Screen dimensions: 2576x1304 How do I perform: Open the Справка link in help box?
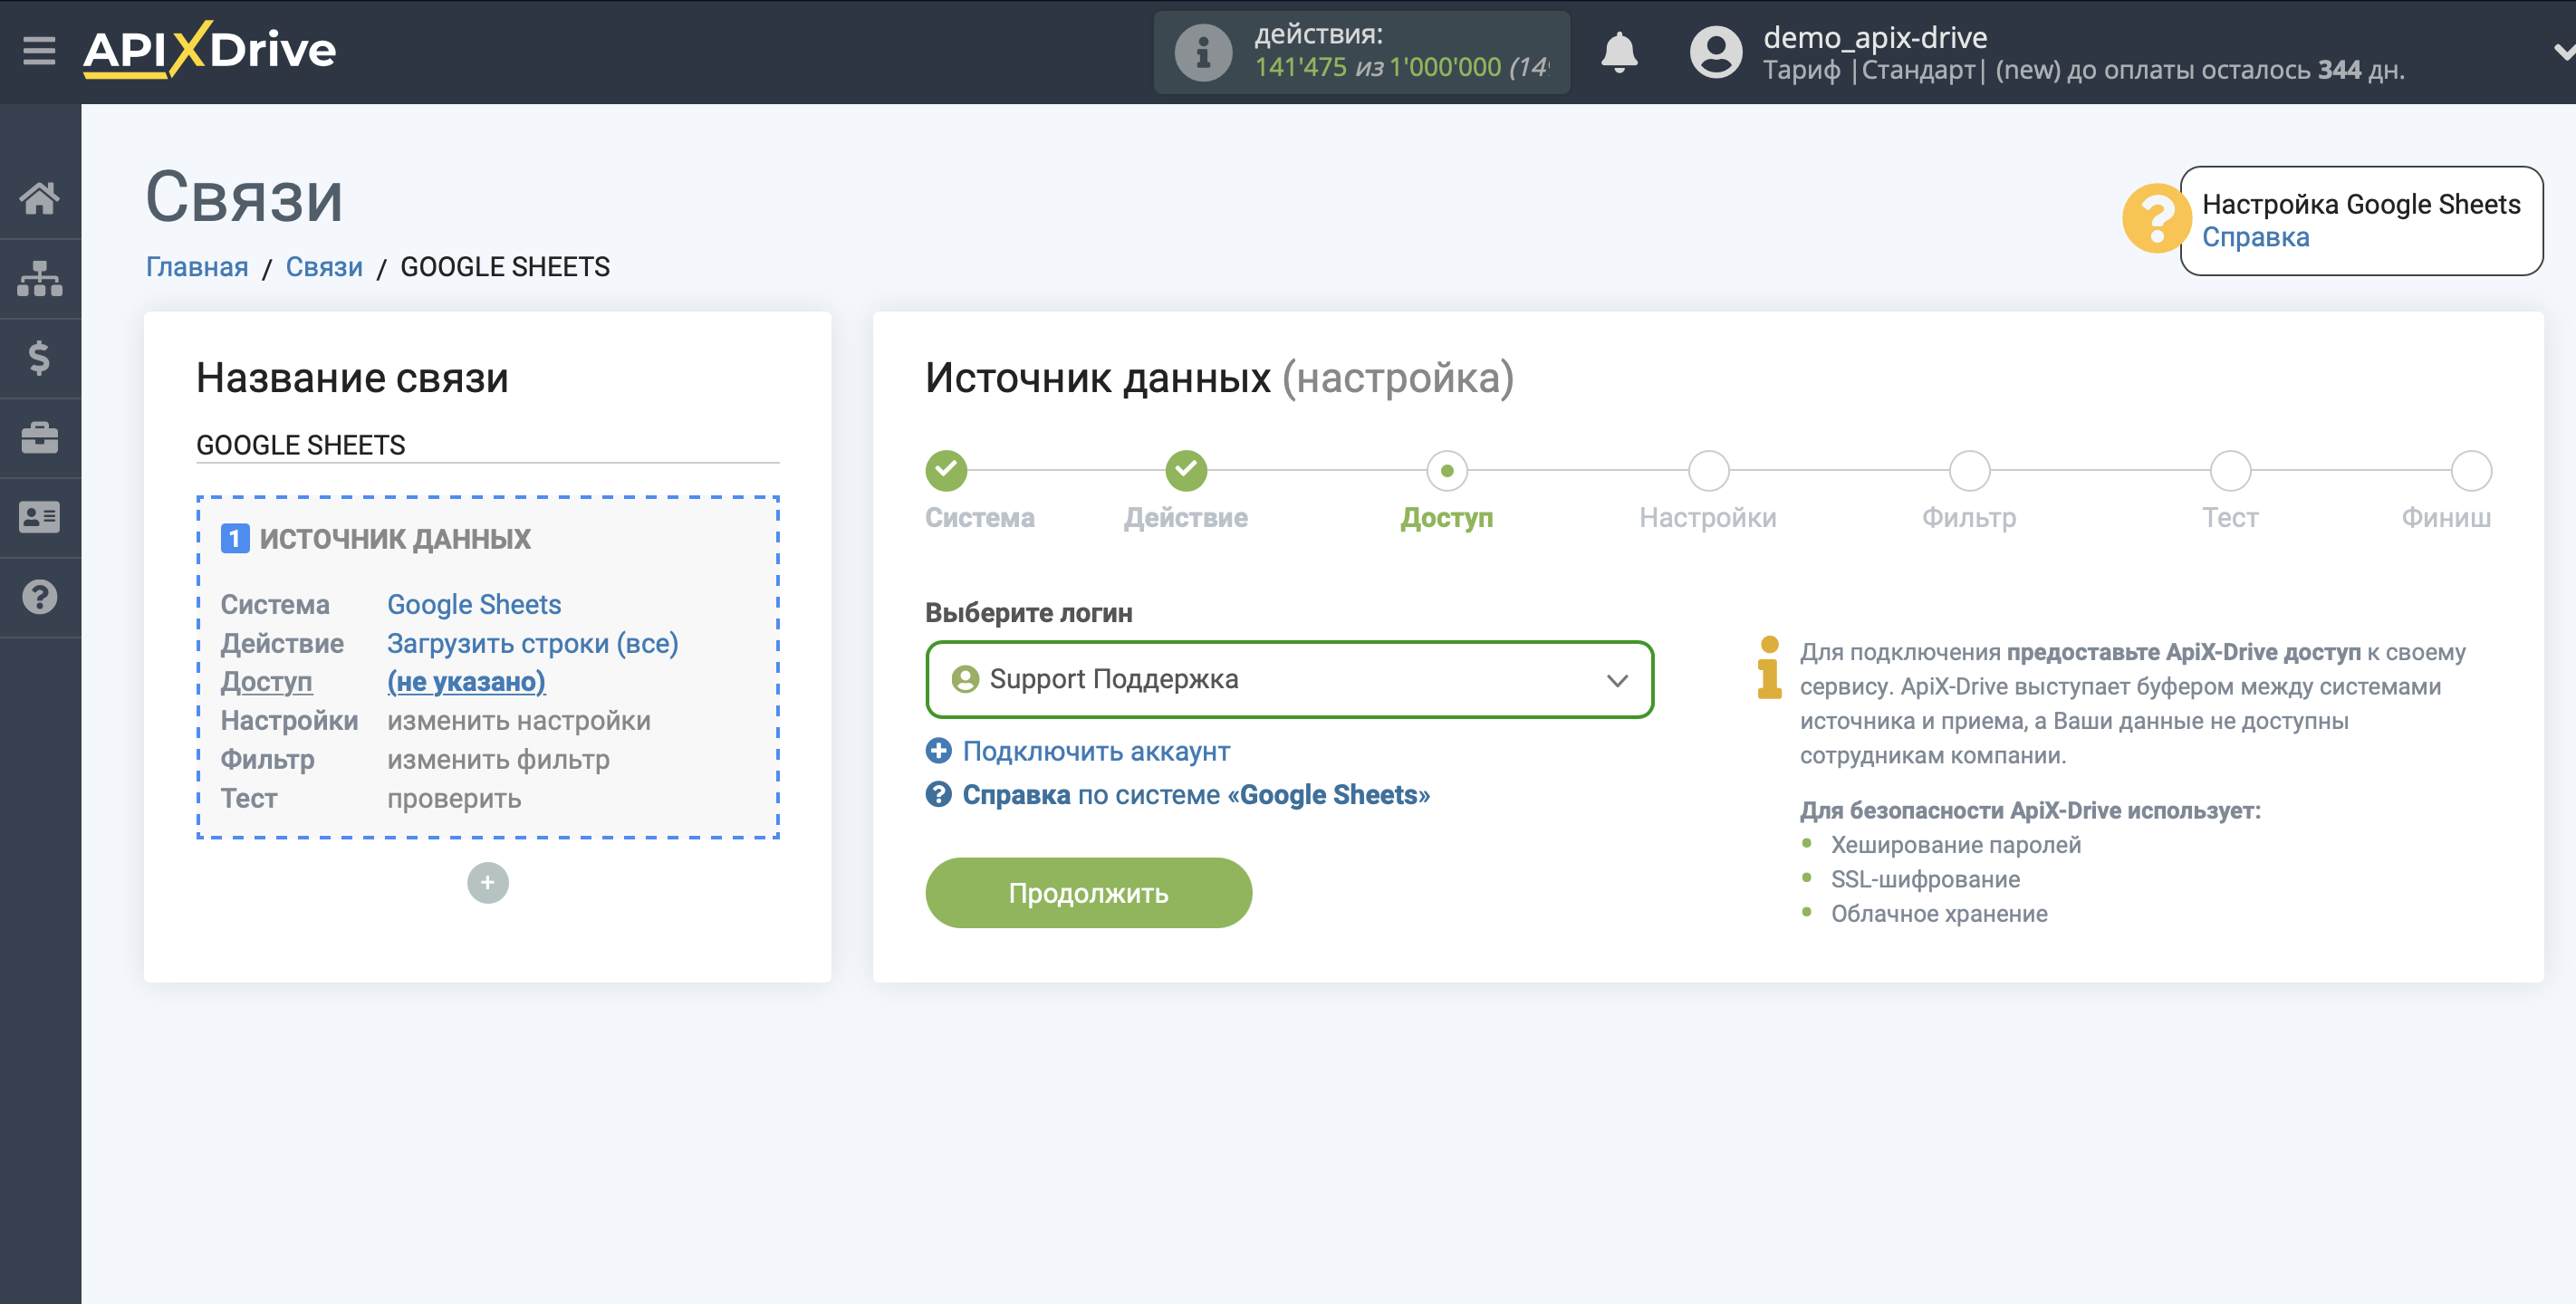pos(2256,237)
